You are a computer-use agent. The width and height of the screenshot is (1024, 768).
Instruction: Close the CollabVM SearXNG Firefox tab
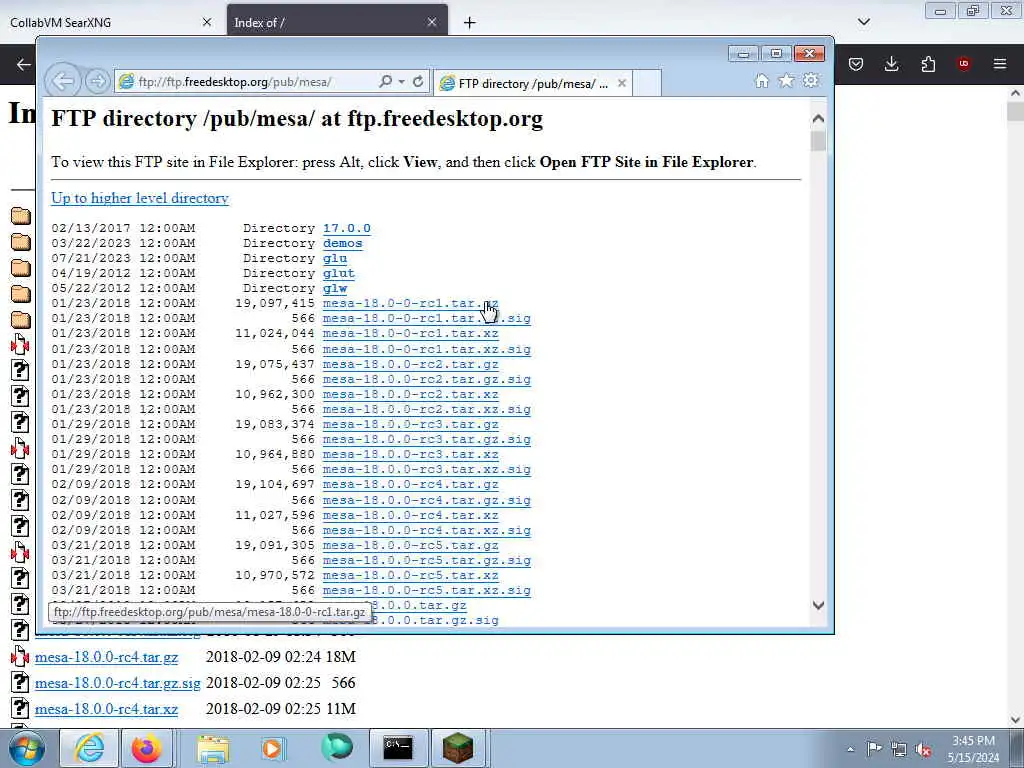[x=207, y=22]
